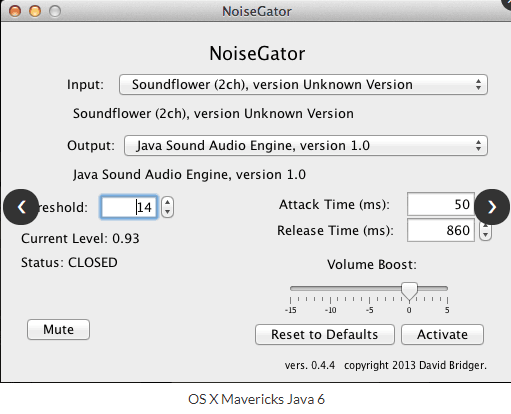Decrease release time with stepper down arrow
The width and height of the screenshot is (511, 414).
485,234
